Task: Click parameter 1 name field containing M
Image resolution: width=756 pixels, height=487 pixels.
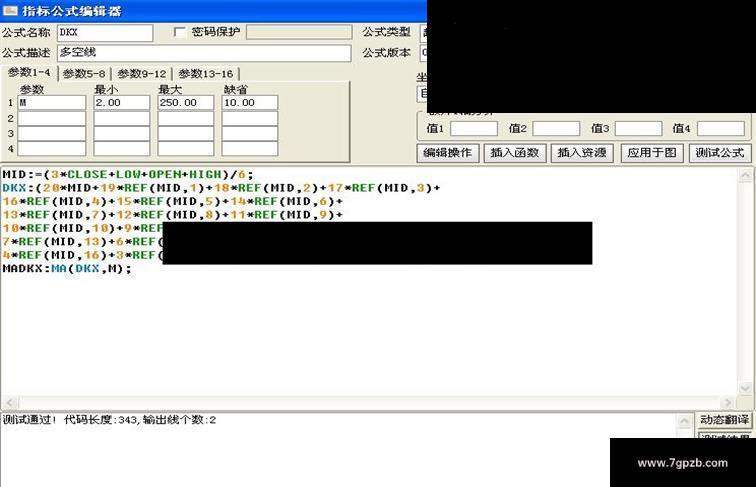Action: pyautogui.click(x=52, y=103)
